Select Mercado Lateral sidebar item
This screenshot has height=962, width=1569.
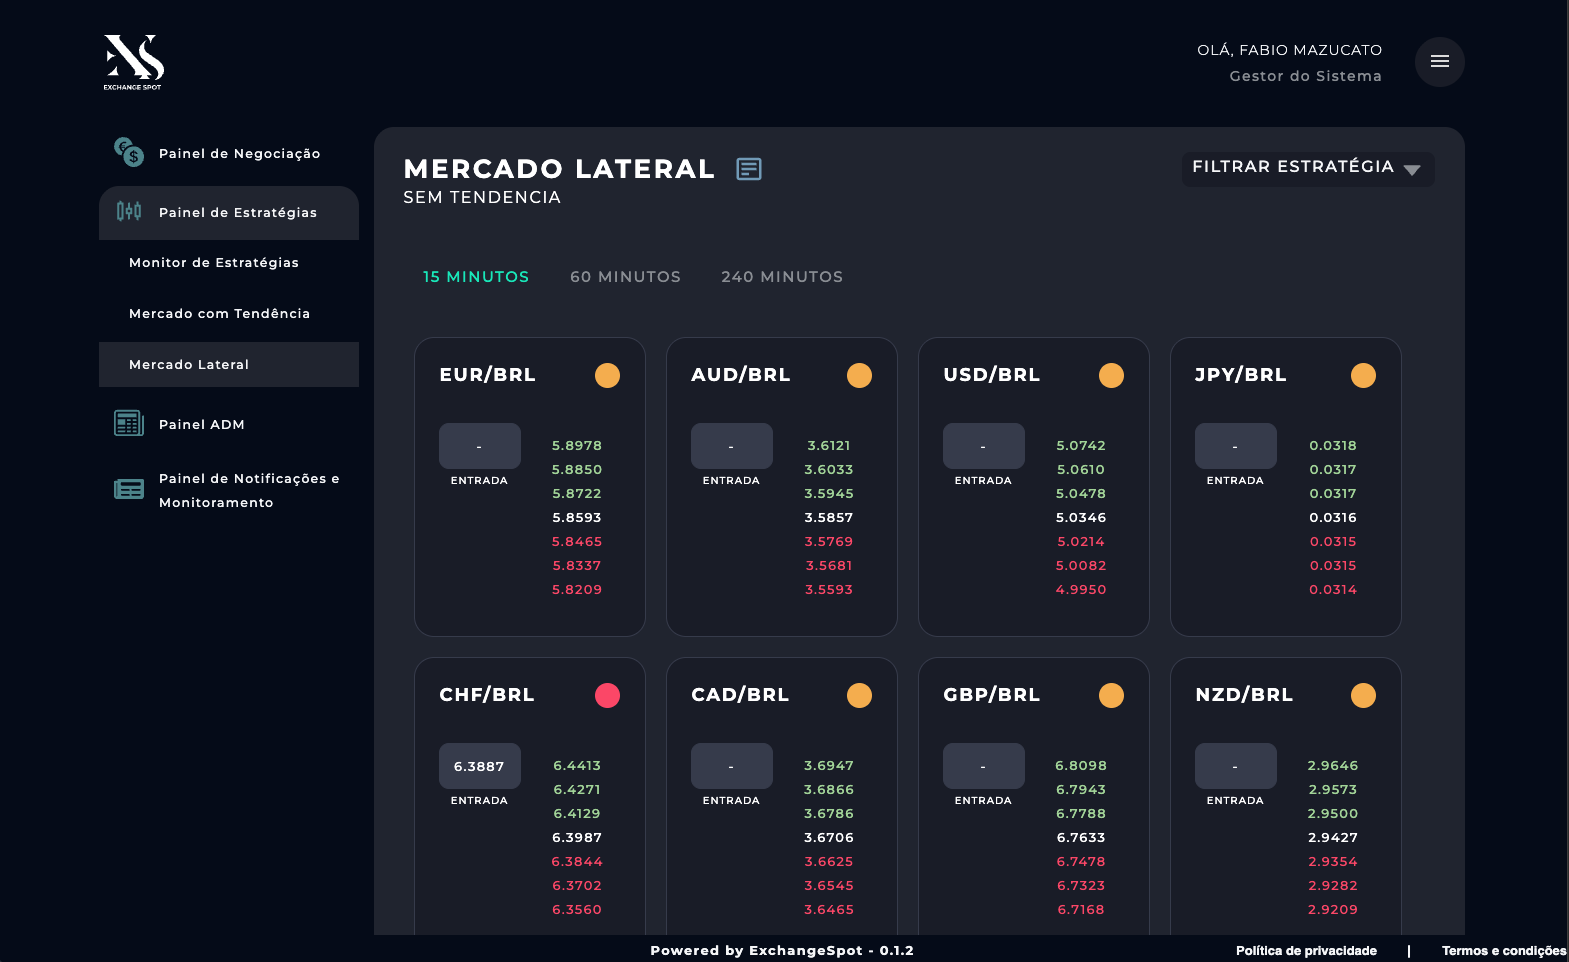point(229,364)
